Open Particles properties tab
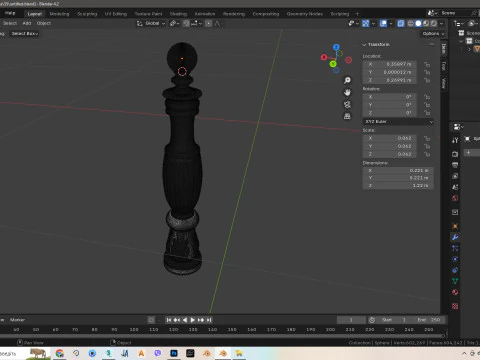The height and width of the screenshot is (360, 480). point(455,248)
